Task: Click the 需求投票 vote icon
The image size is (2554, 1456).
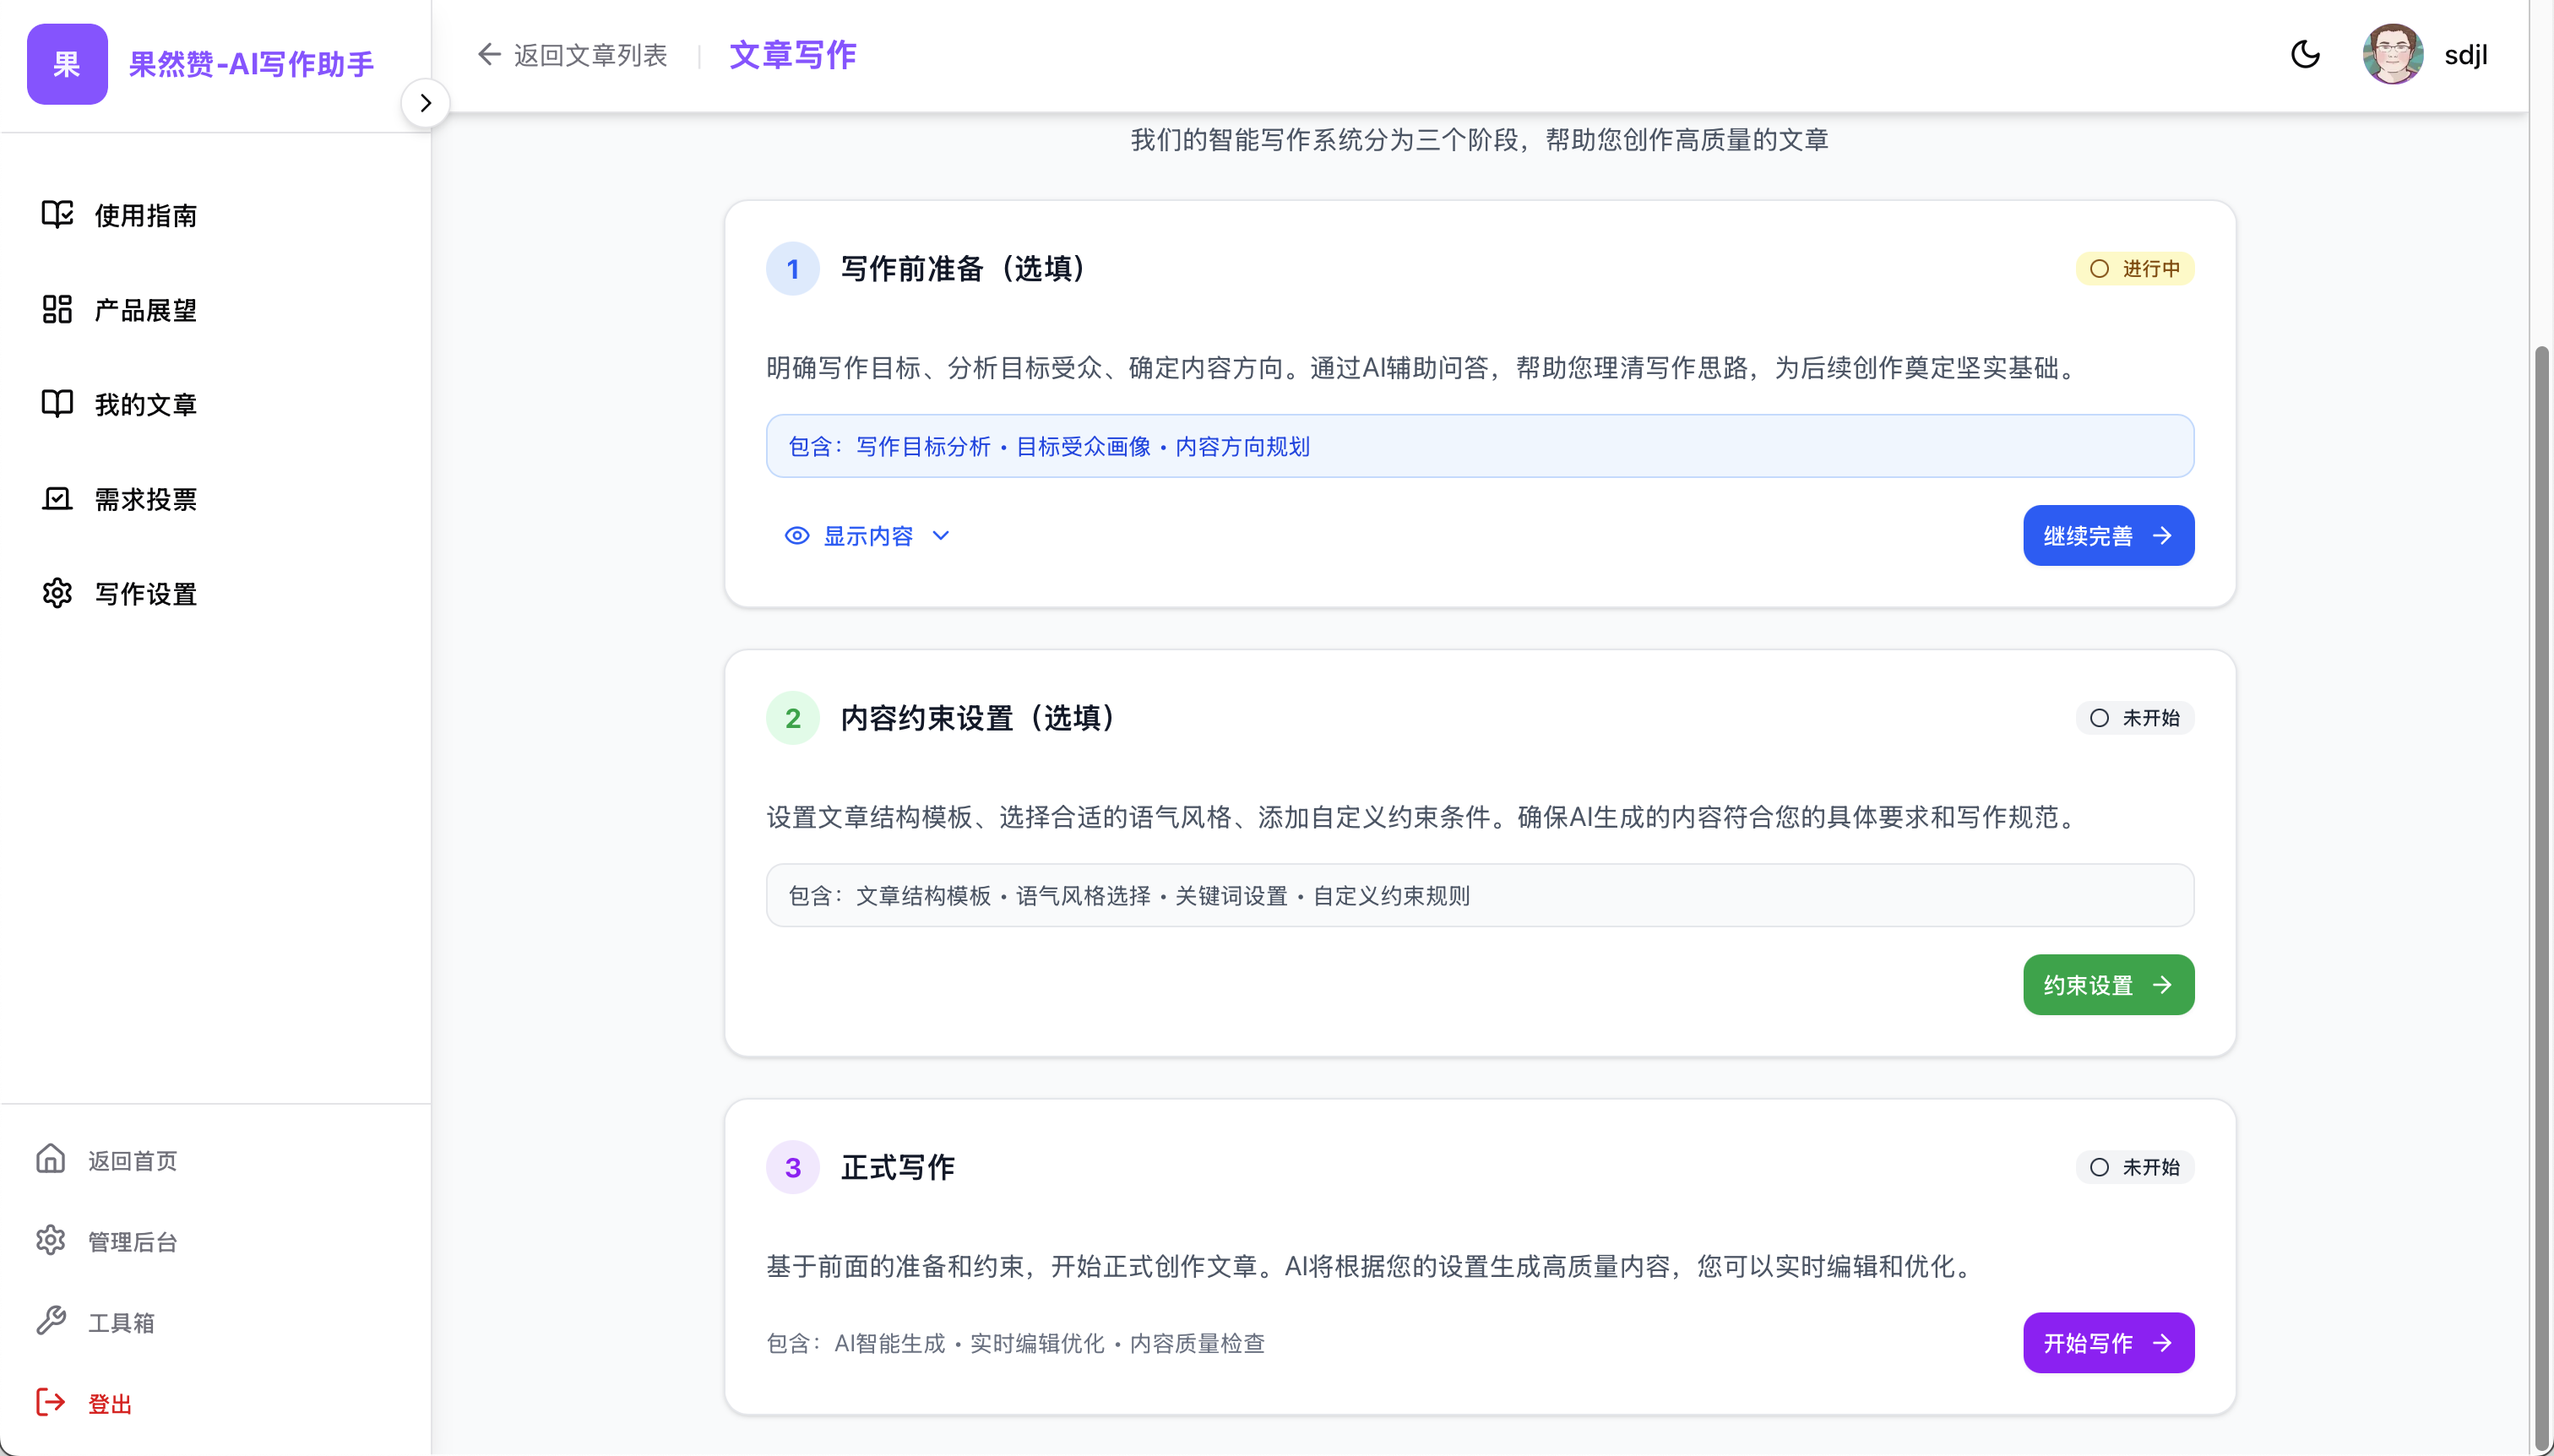Action: pos(57,498)
